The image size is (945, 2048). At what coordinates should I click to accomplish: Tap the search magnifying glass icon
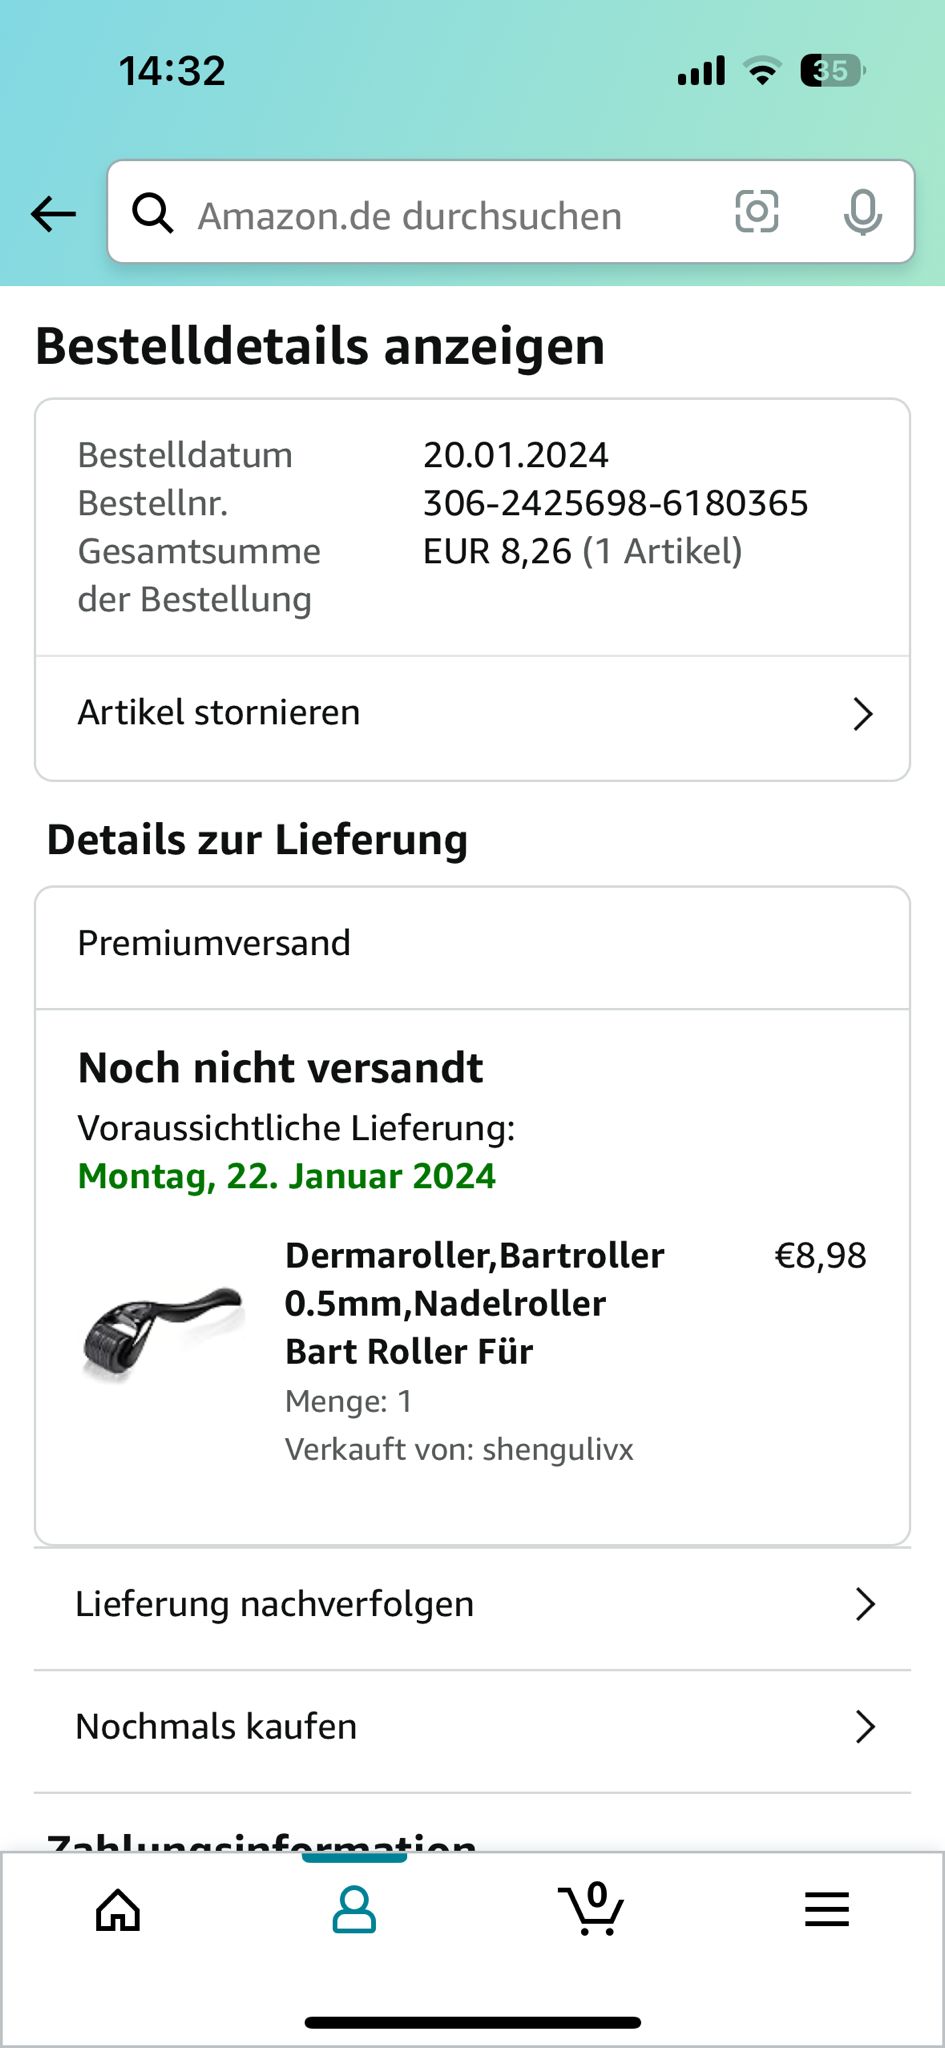[x=153, y=212]
